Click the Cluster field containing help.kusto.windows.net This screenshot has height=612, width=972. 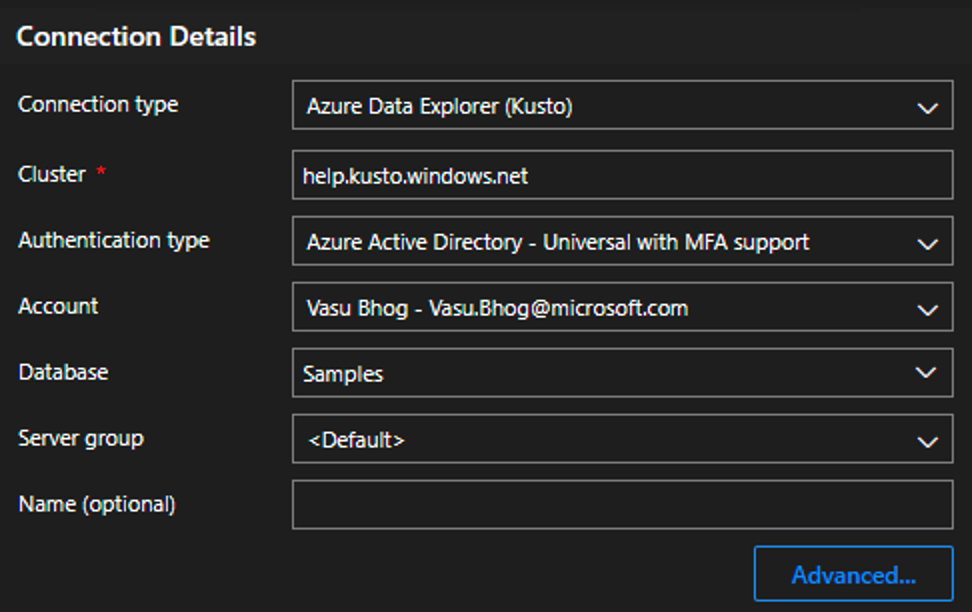click(621, 176)
